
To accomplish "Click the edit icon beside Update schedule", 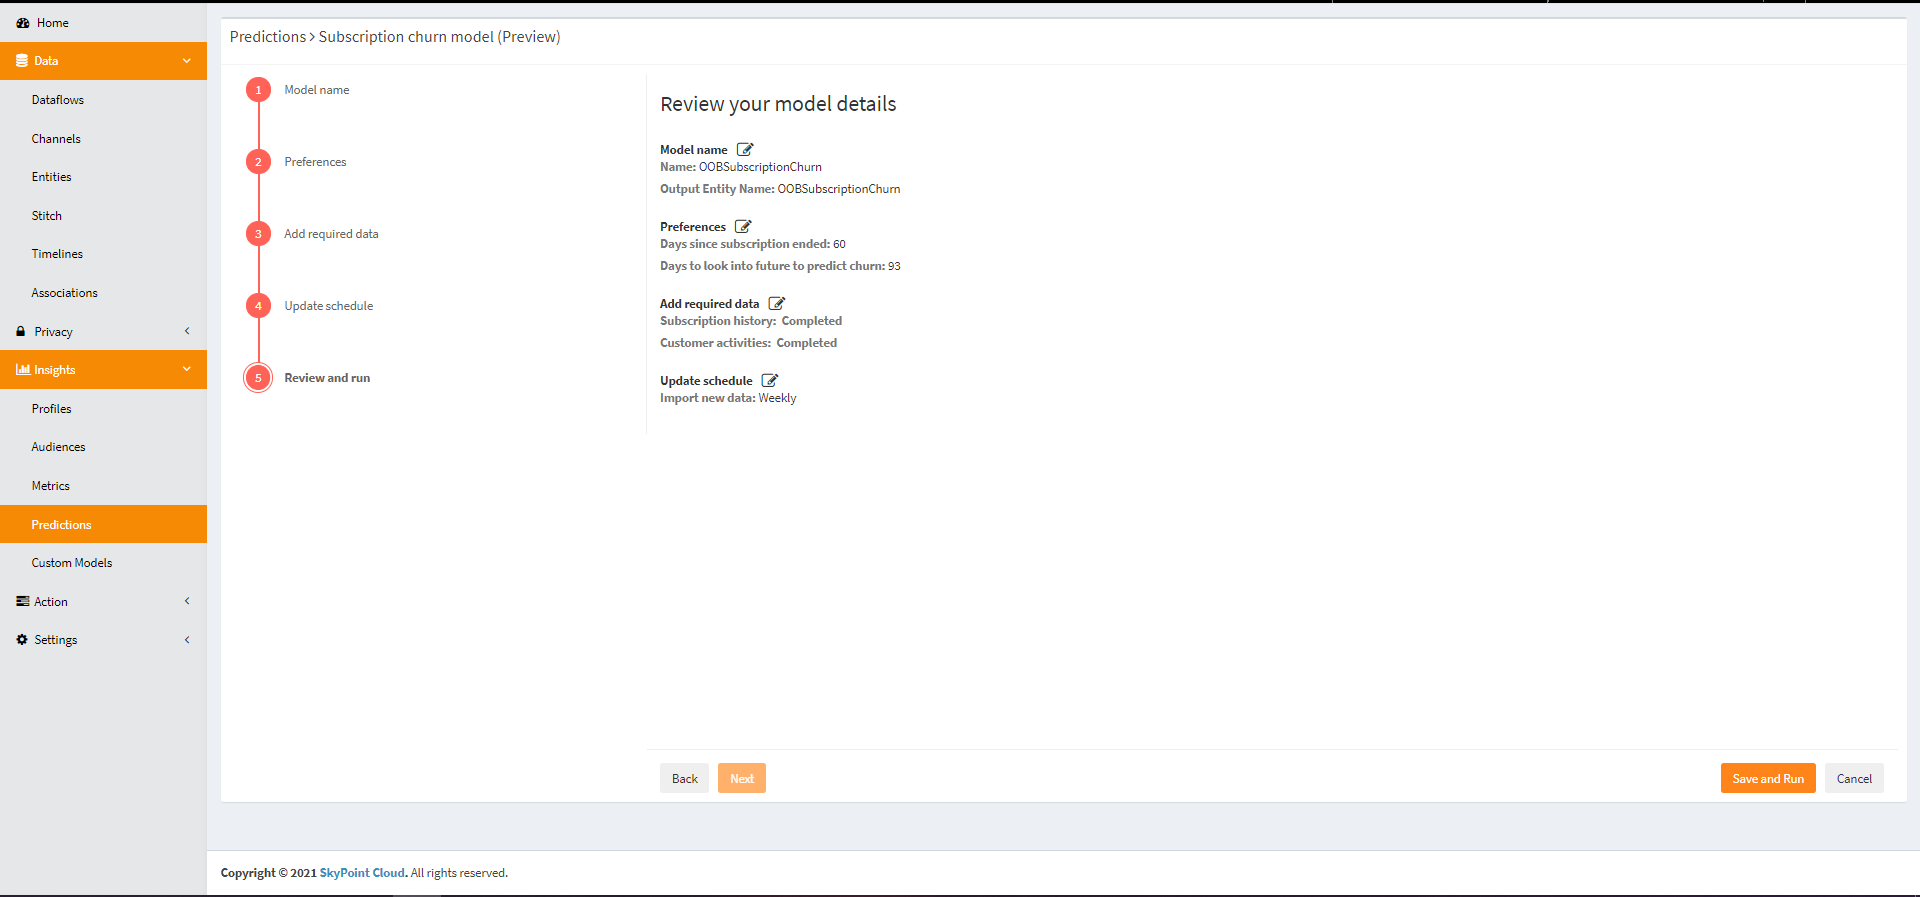I will point(770,381).
